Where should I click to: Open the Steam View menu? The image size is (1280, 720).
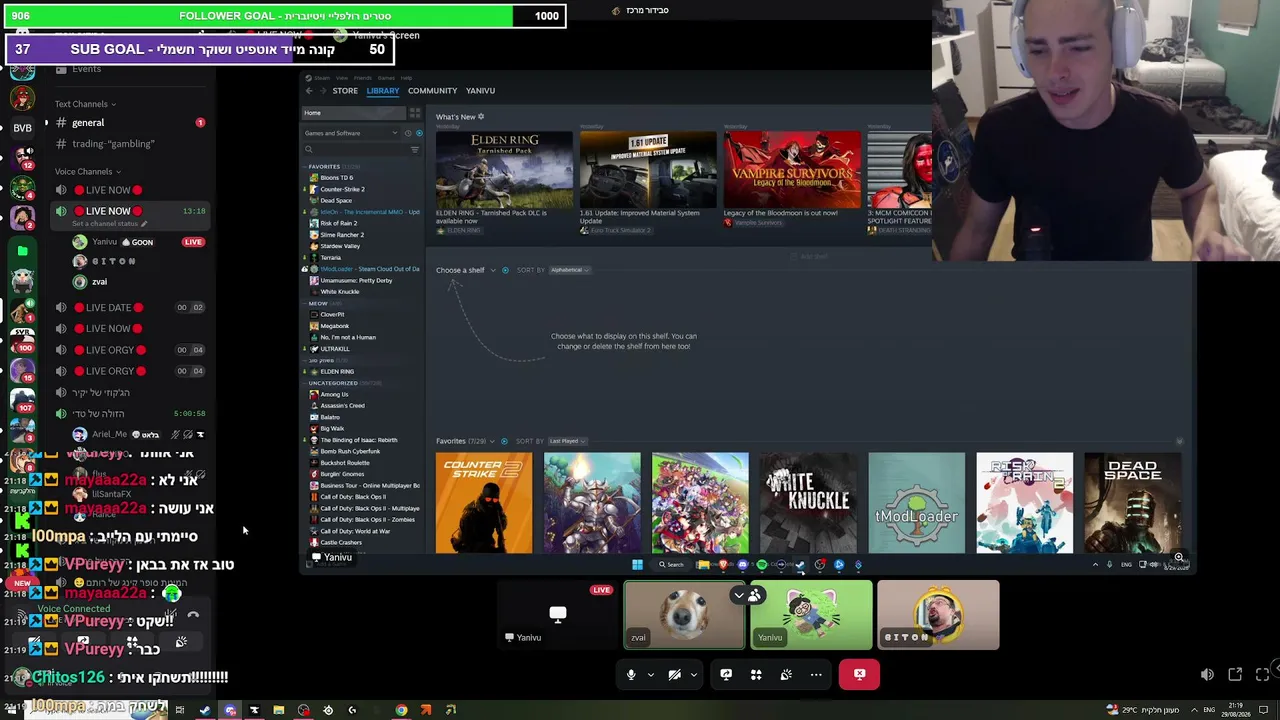342,78
